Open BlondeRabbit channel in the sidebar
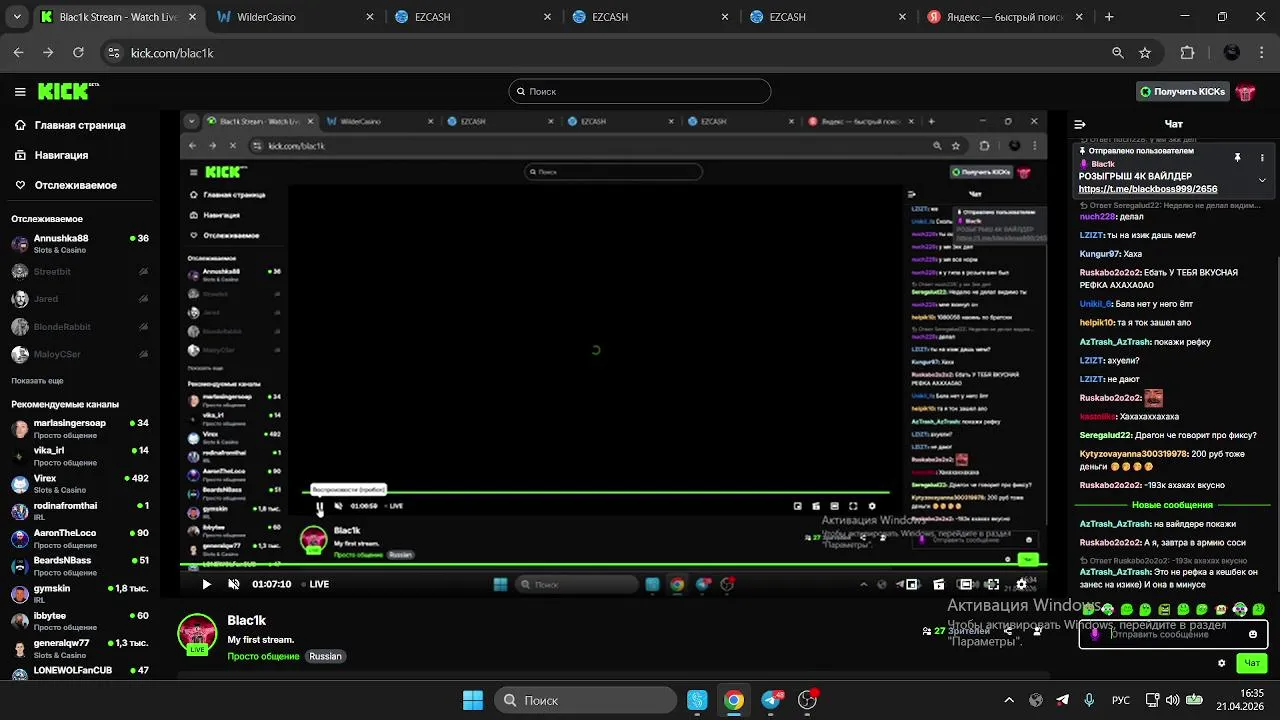This screenshot has width=1280, height=720. pos(80,327)
